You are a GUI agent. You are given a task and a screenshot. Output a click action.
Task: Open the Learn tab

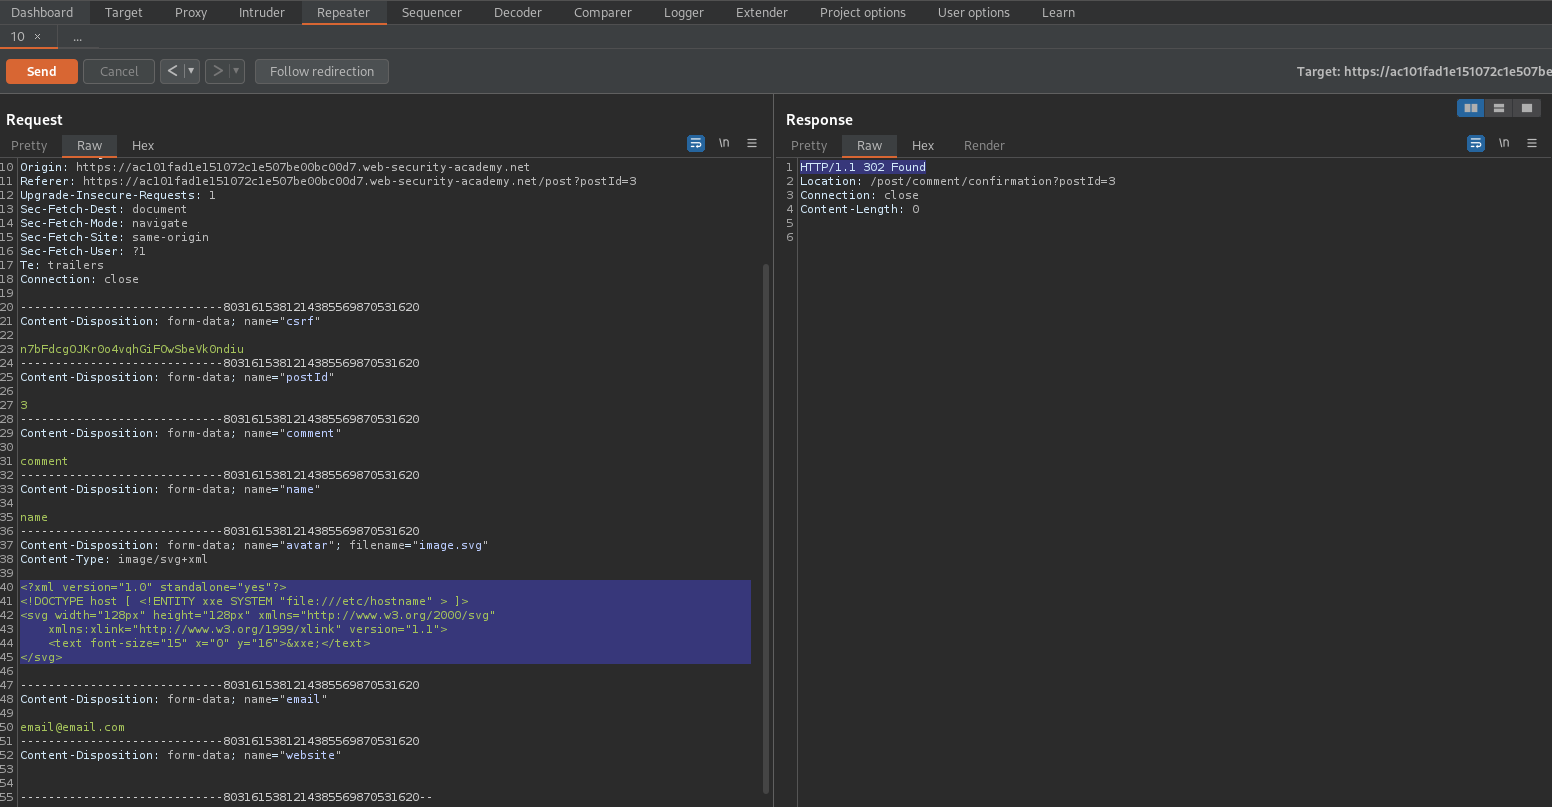(x=1058, y=12)
